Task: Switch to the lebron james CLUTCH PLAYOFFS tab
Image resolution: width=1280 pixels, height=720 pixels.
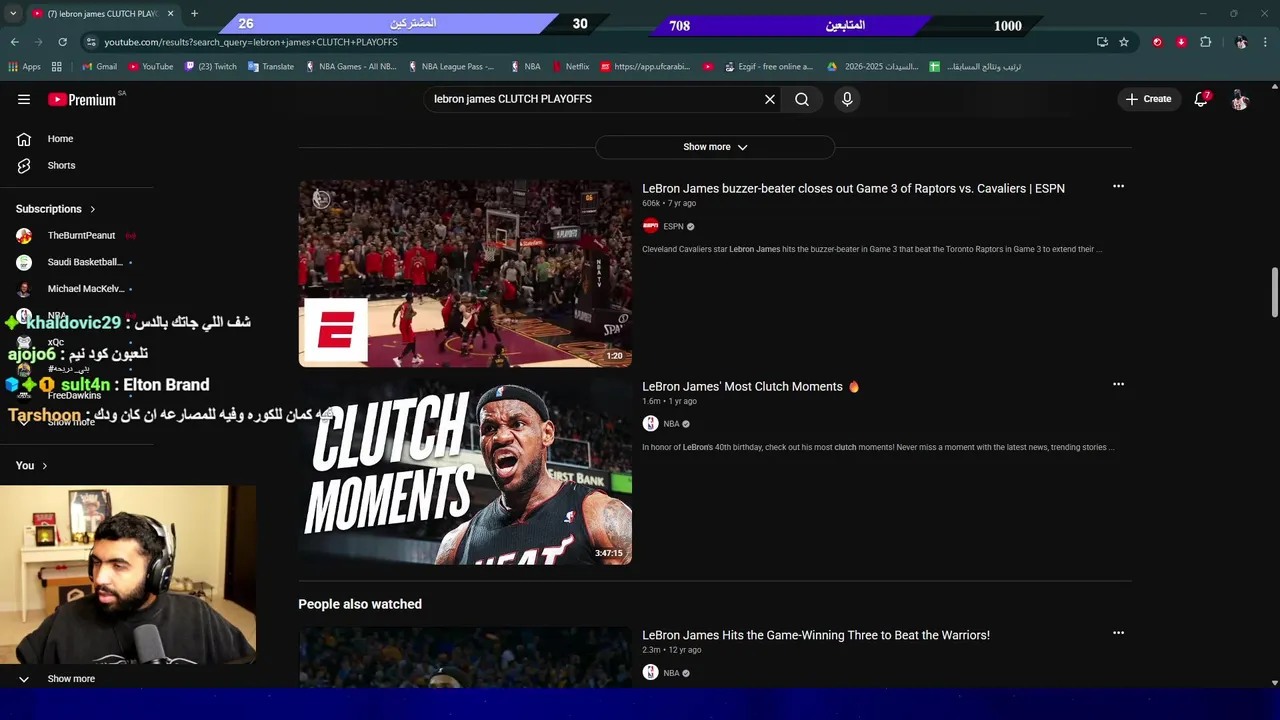Action: pyautogui.click(x=103, y=14)
